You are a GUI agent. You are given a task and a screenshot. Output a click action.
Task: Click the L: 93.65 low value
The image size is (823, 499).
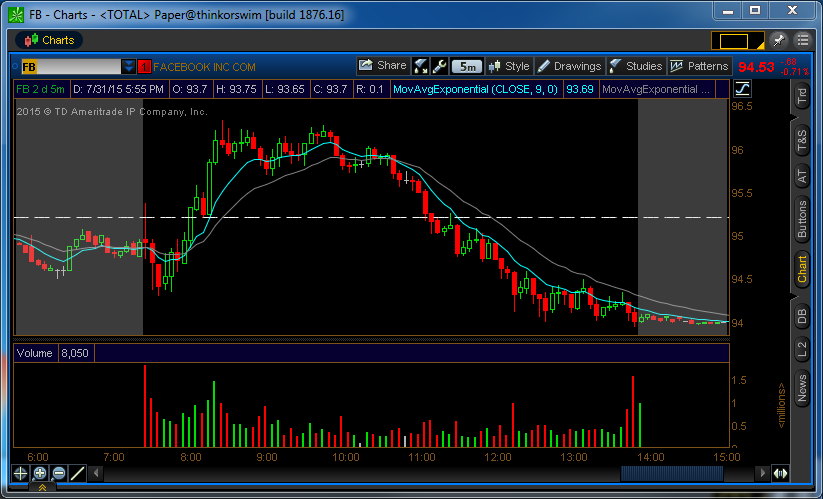(285, 89)
